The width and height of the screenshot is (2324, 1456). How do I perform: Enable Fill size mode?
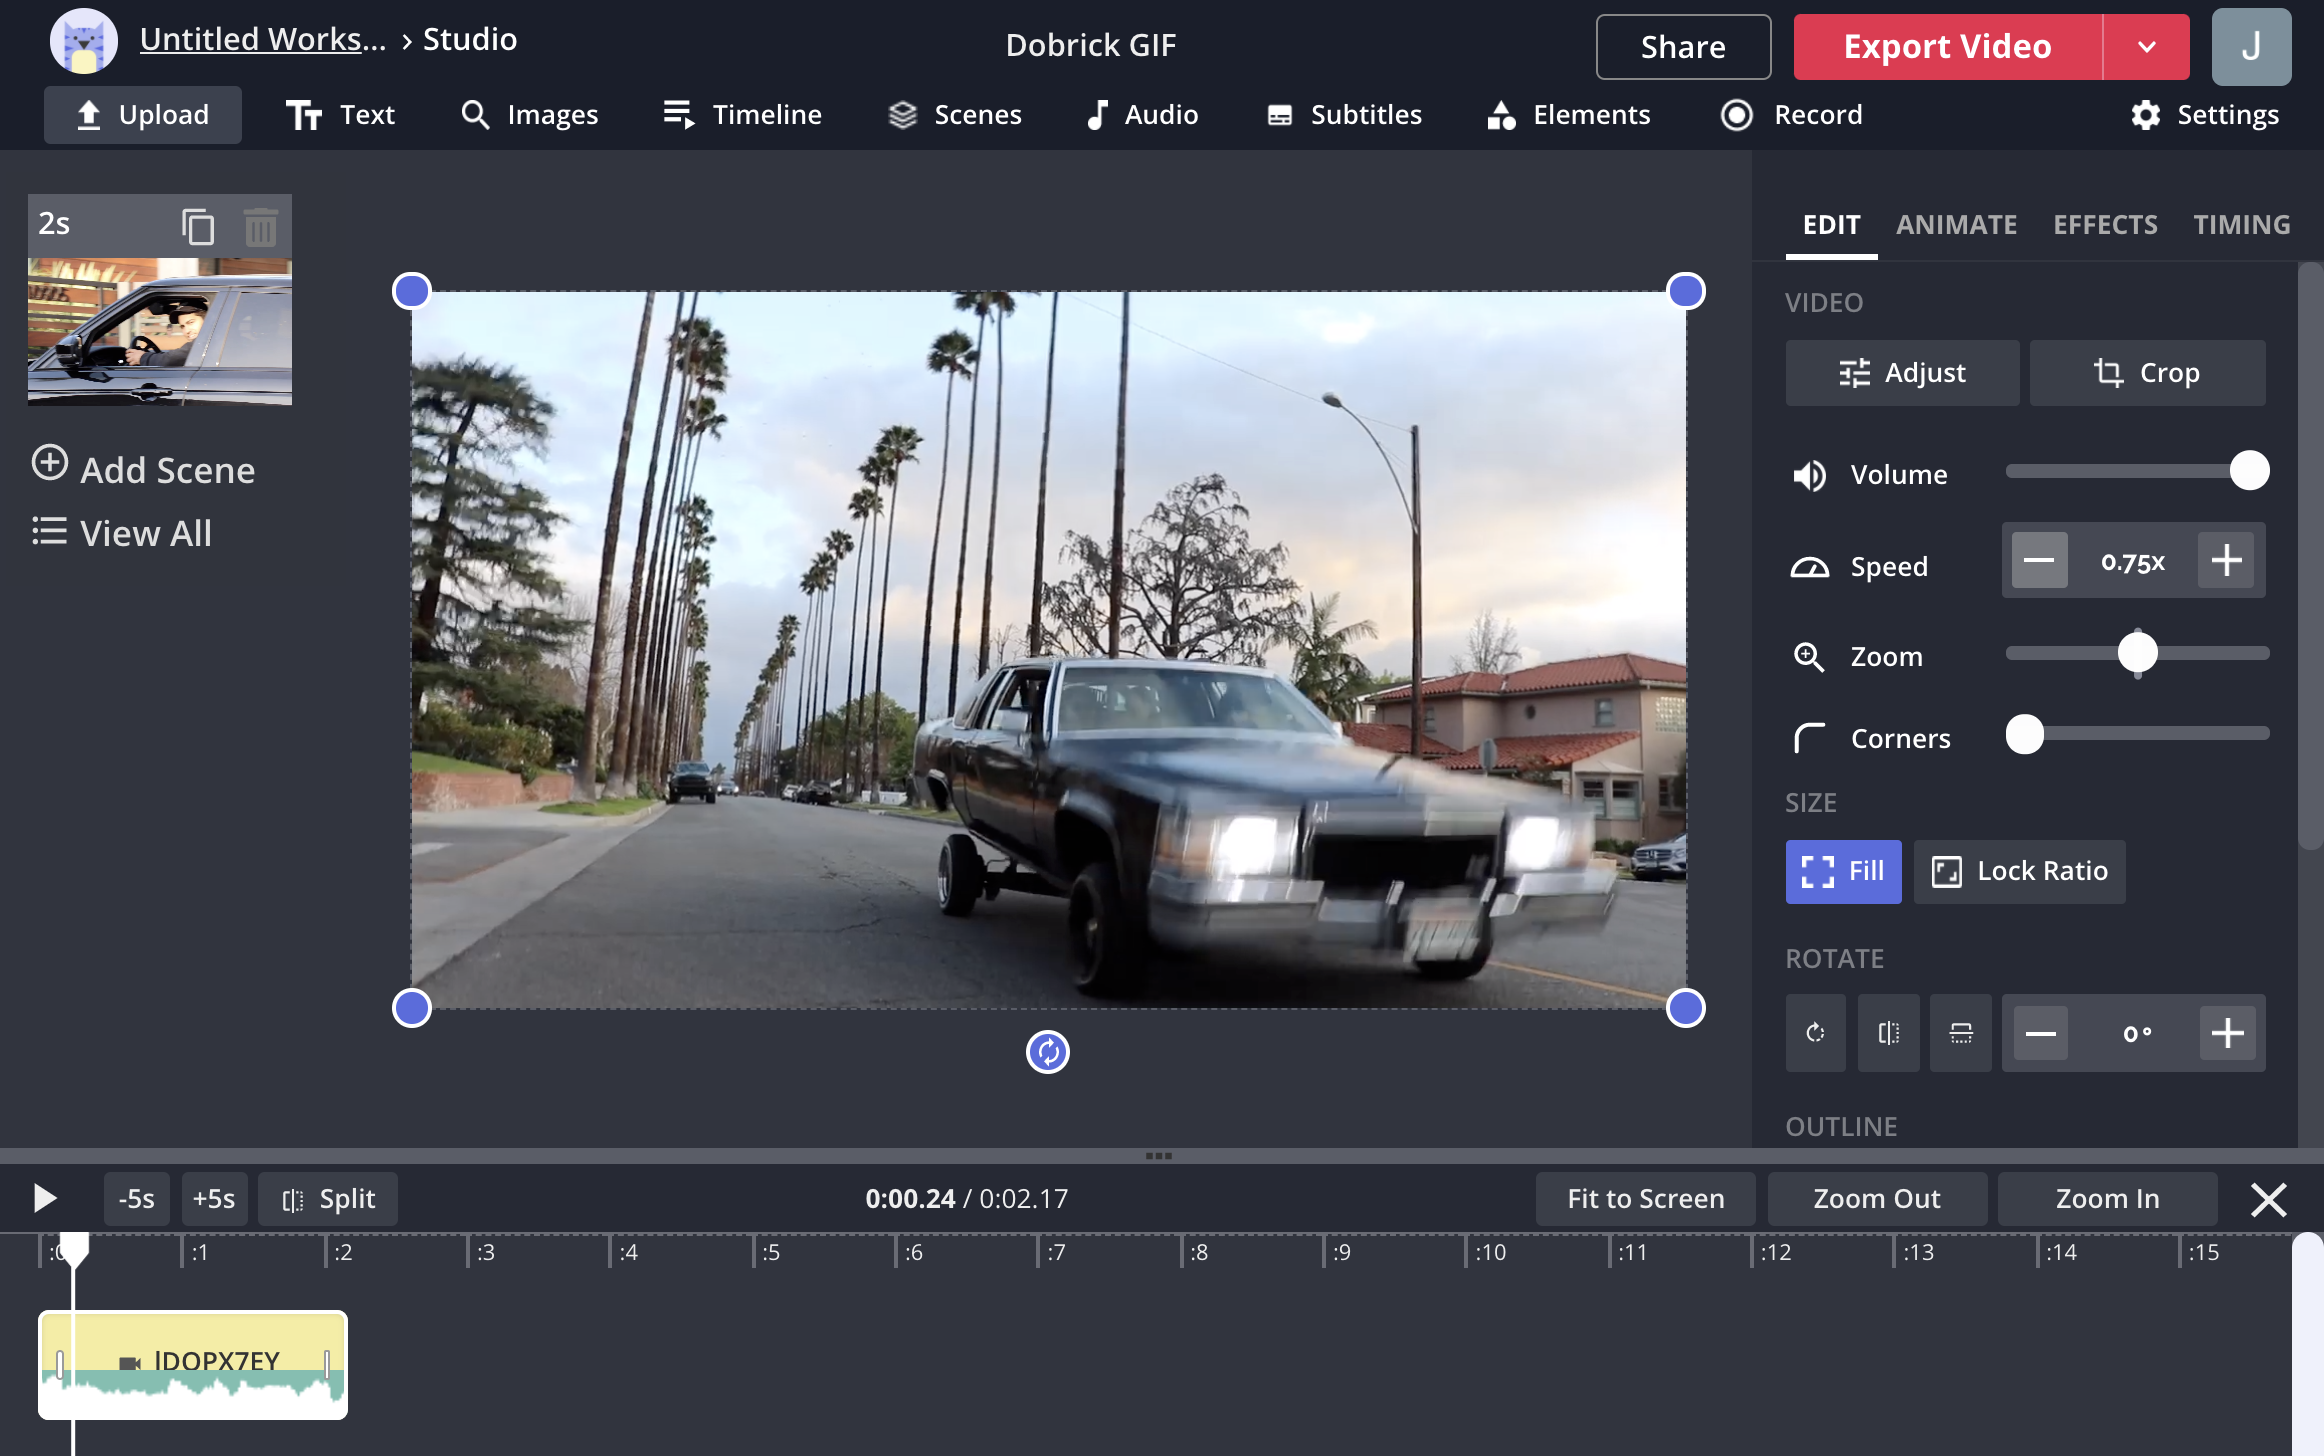pyautogui.click(x=1843, y=871)
